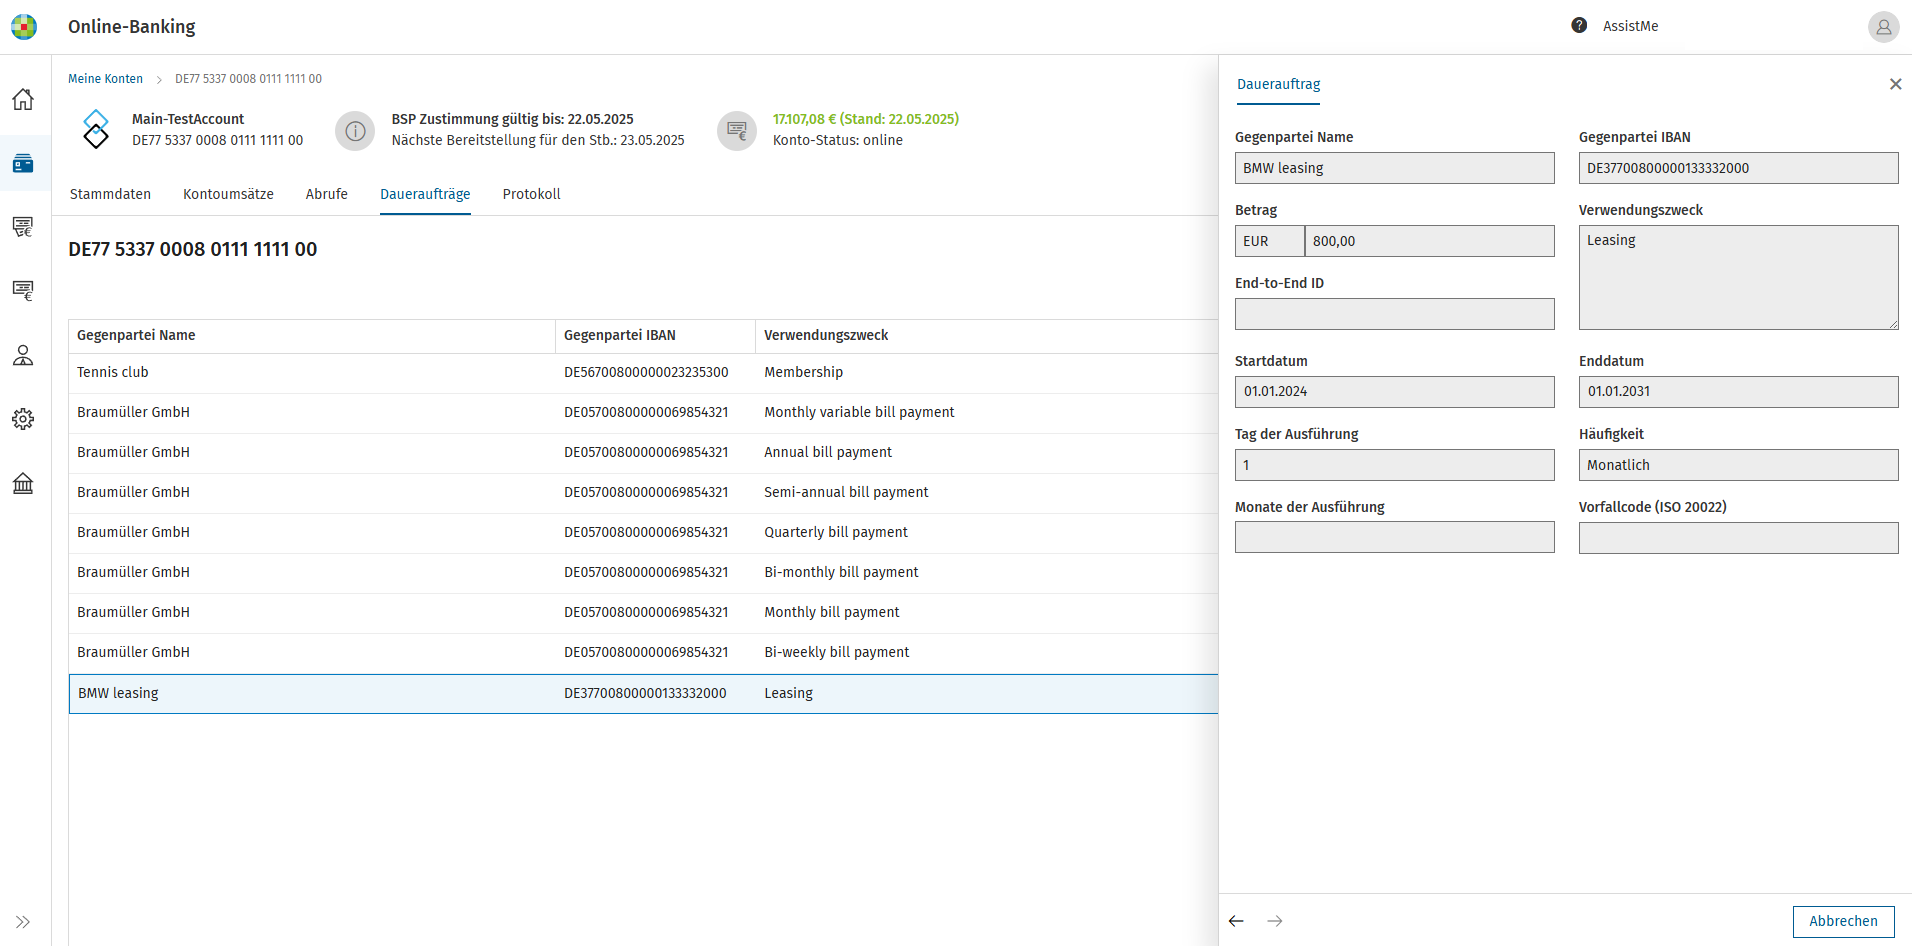Click the AssistMe link

[x=1630, y=26]
